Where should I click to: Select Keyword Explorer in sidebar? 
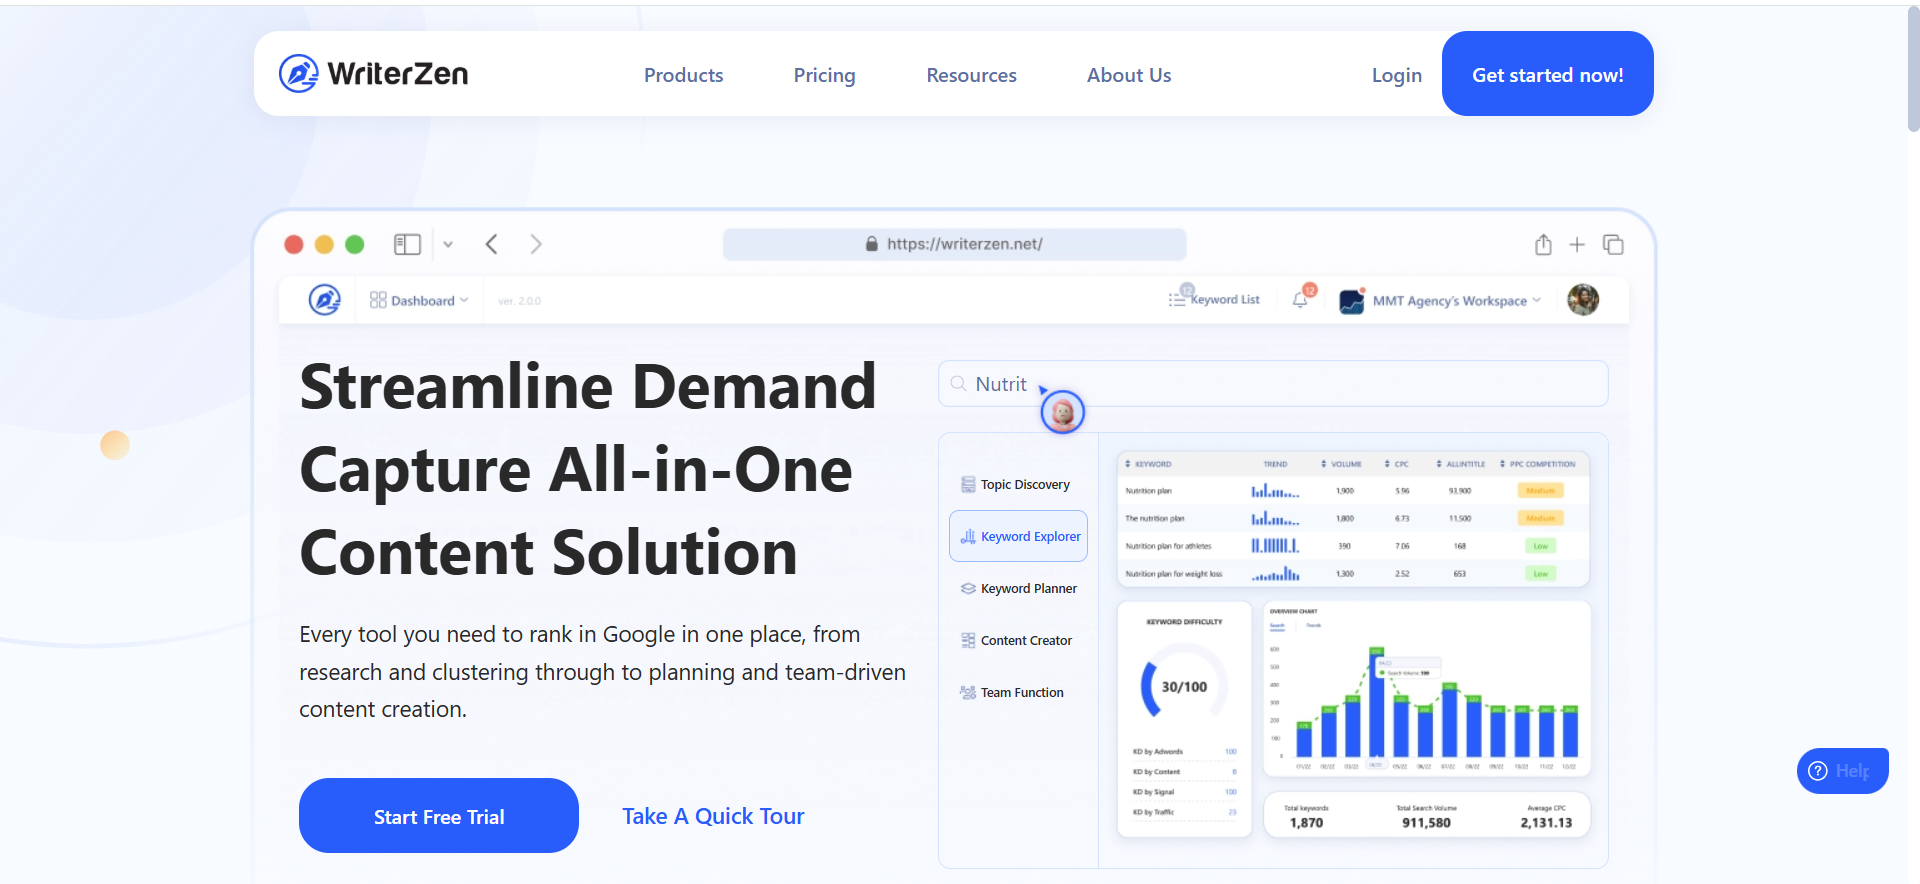(1018, 536)
